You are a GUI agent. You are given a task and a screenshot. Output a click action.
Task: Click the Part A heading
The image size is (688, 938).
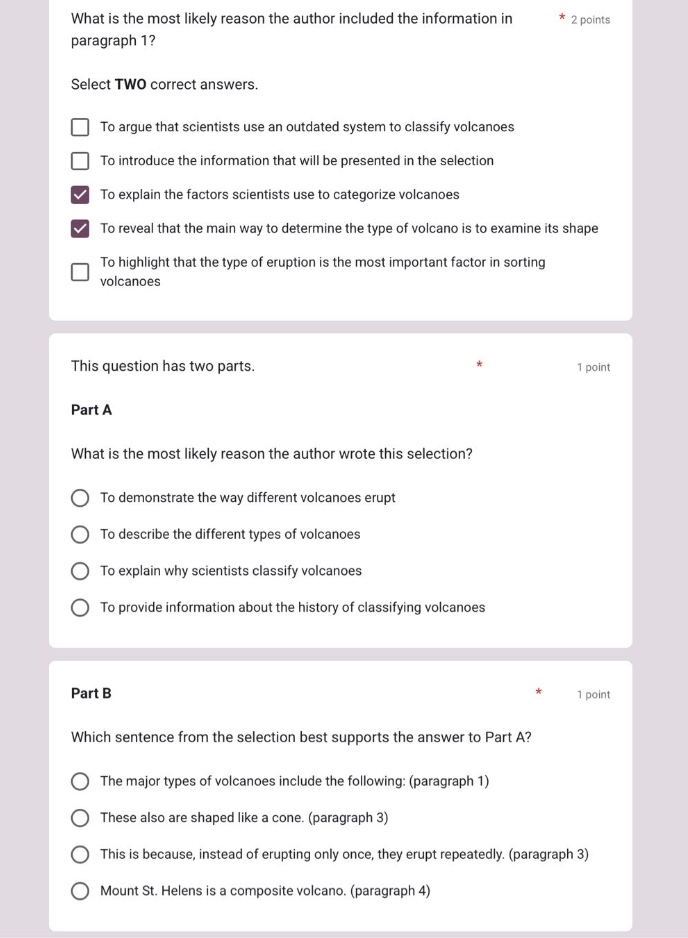point(92,410)
